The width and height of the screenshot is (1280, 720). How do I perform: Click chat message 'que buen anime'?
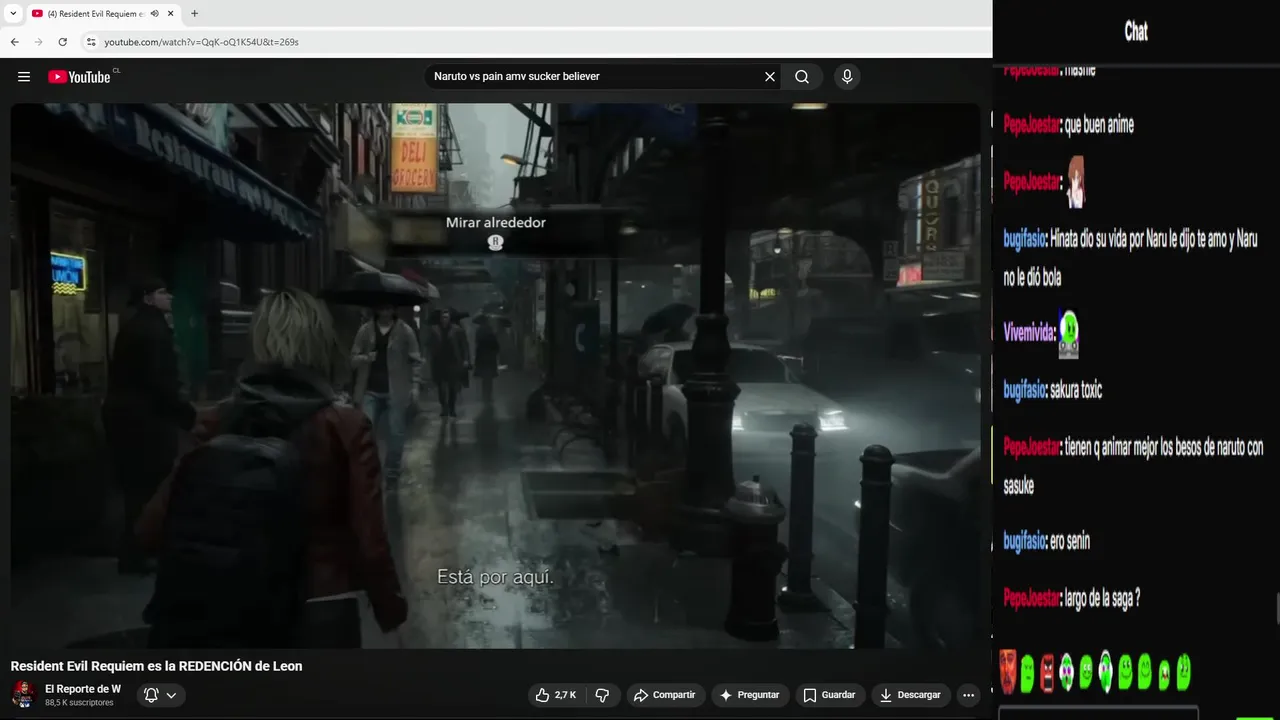click(x=1099, y=126)
